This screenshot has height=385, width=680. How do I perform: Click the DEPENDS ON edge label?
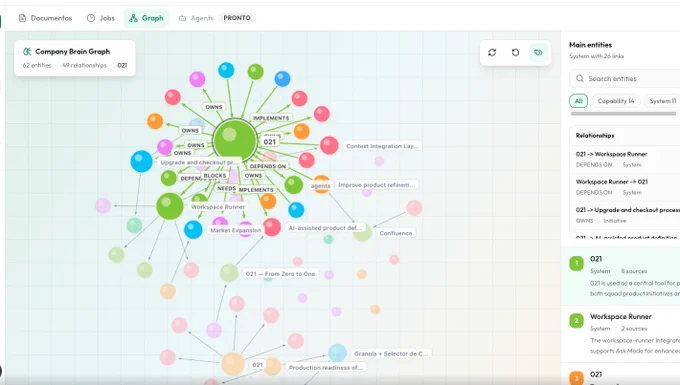tap(268, 166)
